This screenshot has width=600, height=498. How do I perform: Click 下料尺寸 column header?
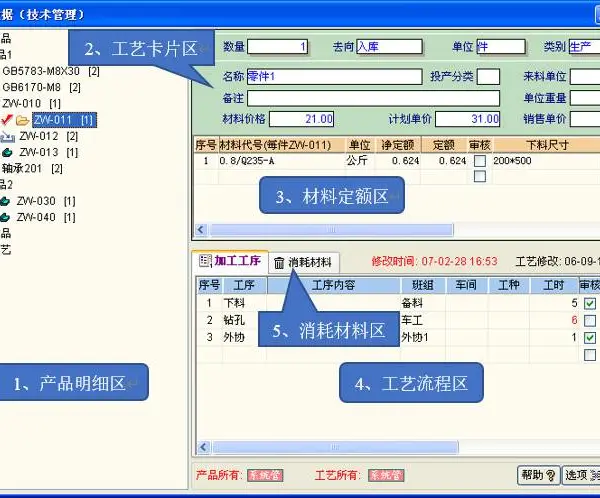tap(547, 145)
